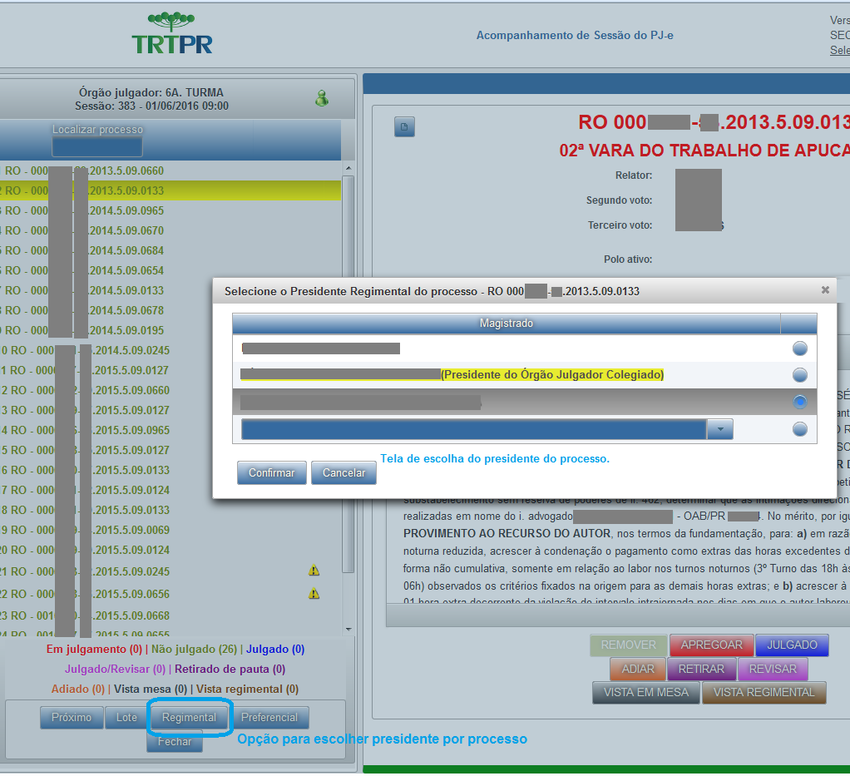Filter by Vista mesa (0)
Image resolution: width=850 pixels, height=776 pixels.
tap(150, 689)
